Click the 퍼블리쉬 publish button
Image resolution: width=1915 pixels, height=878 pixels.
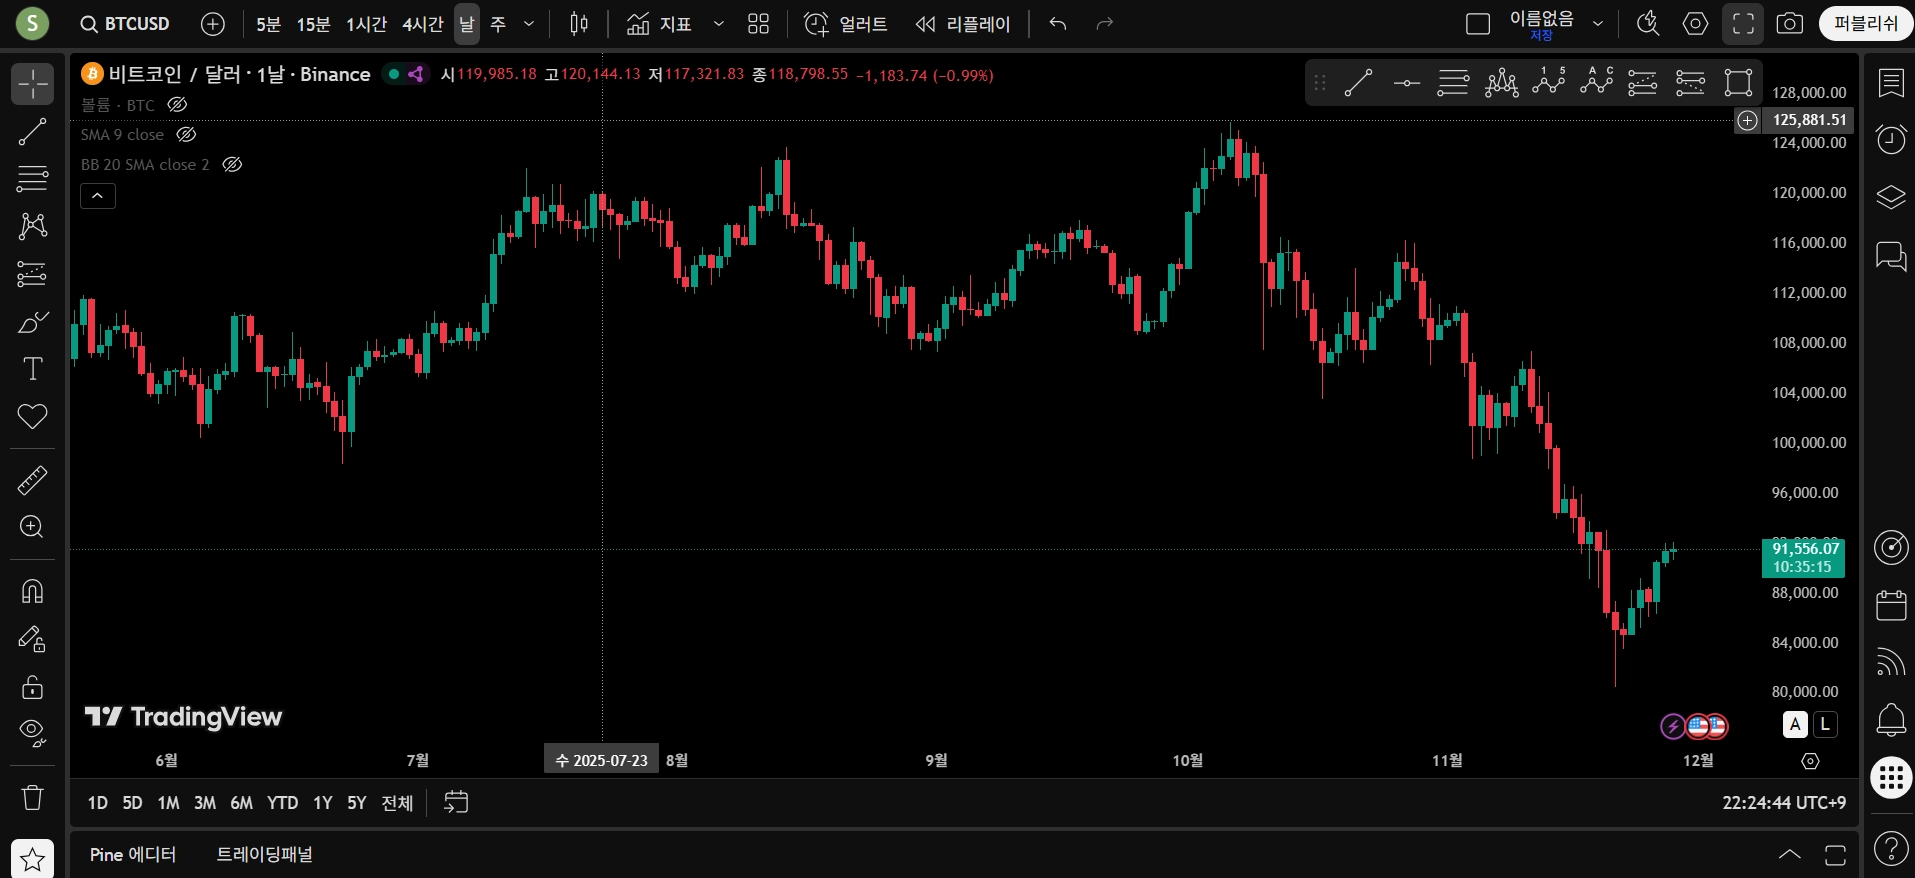click(1866, 24)
